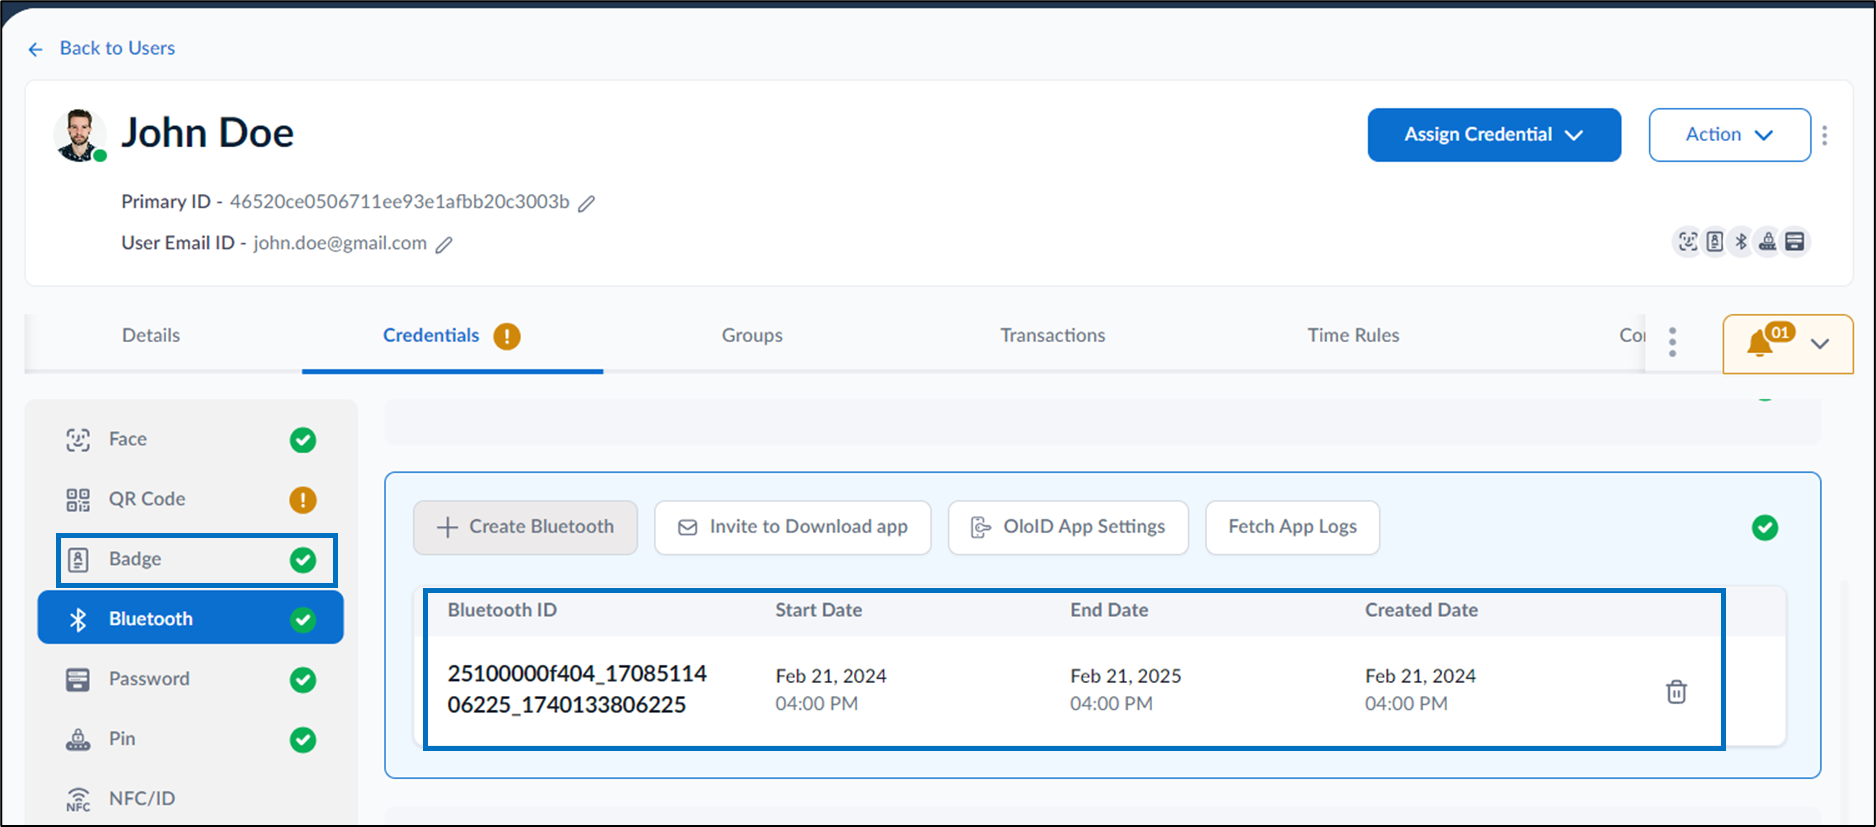This screenshot has width=1876, height=827.
Task: Click the End Date column header
Action: (1109, 610)
